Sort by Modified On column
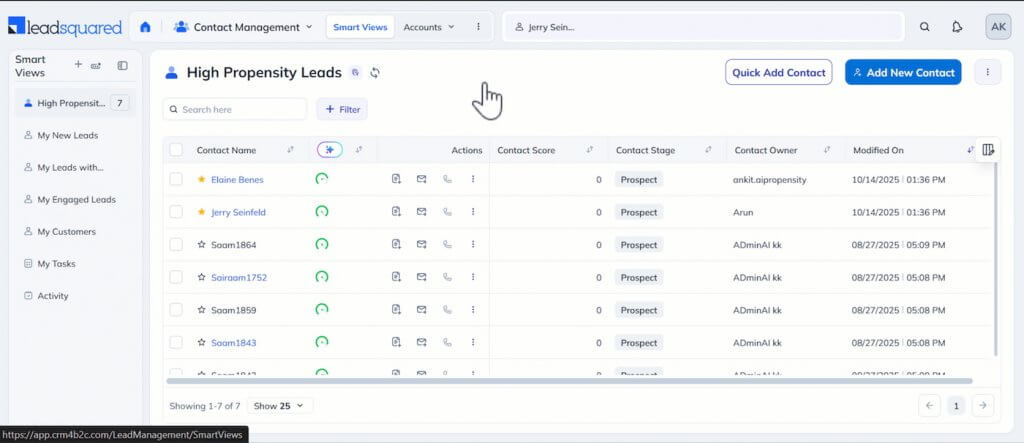1024x443 pixels. [970, 150]
